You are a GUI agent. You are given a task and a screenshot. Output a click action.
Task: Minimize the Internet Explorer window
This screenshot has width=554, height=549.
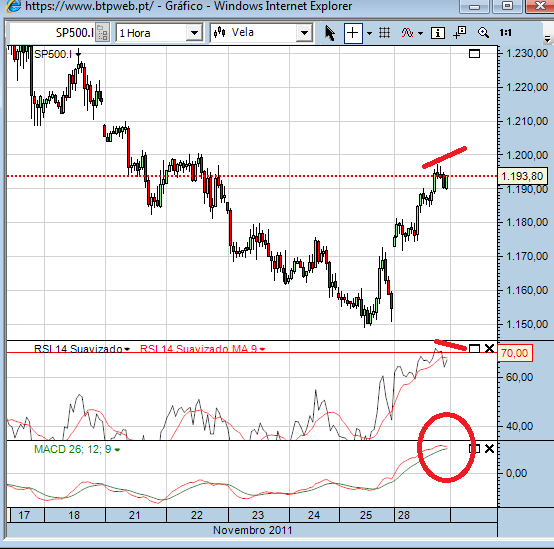click(475, 6)
